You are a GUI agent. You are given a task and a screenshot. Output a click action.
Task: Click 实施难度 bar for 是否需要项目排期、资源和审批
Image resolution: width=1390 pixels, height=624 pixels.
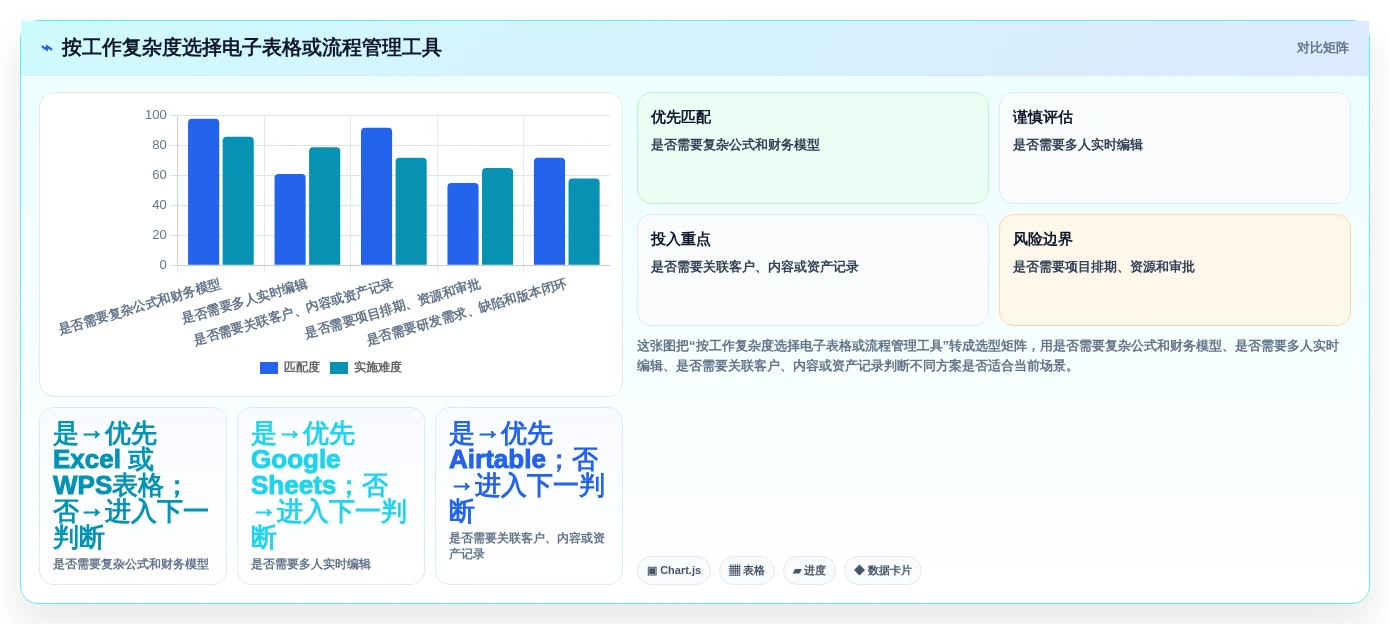point(497,217)
